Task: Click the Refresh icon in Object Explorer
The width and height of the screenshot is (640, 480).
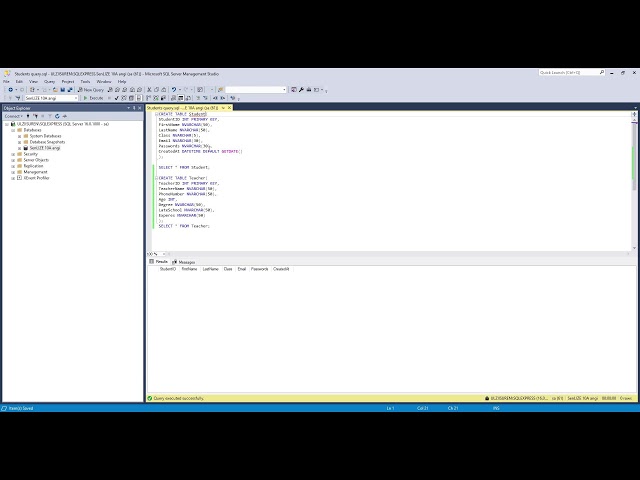Action: (57, 116)
